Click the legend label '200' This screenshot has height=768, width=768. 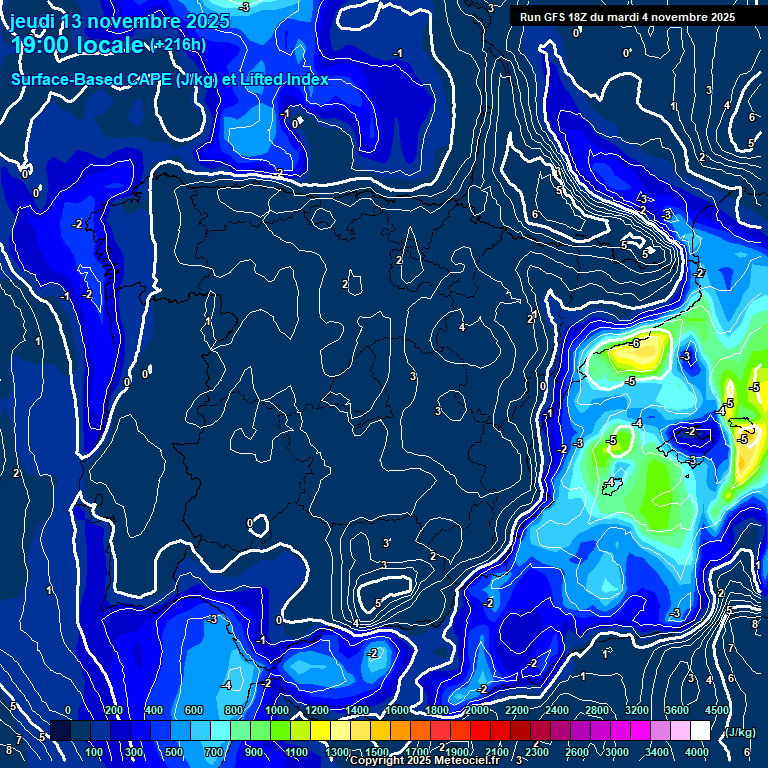114,710
